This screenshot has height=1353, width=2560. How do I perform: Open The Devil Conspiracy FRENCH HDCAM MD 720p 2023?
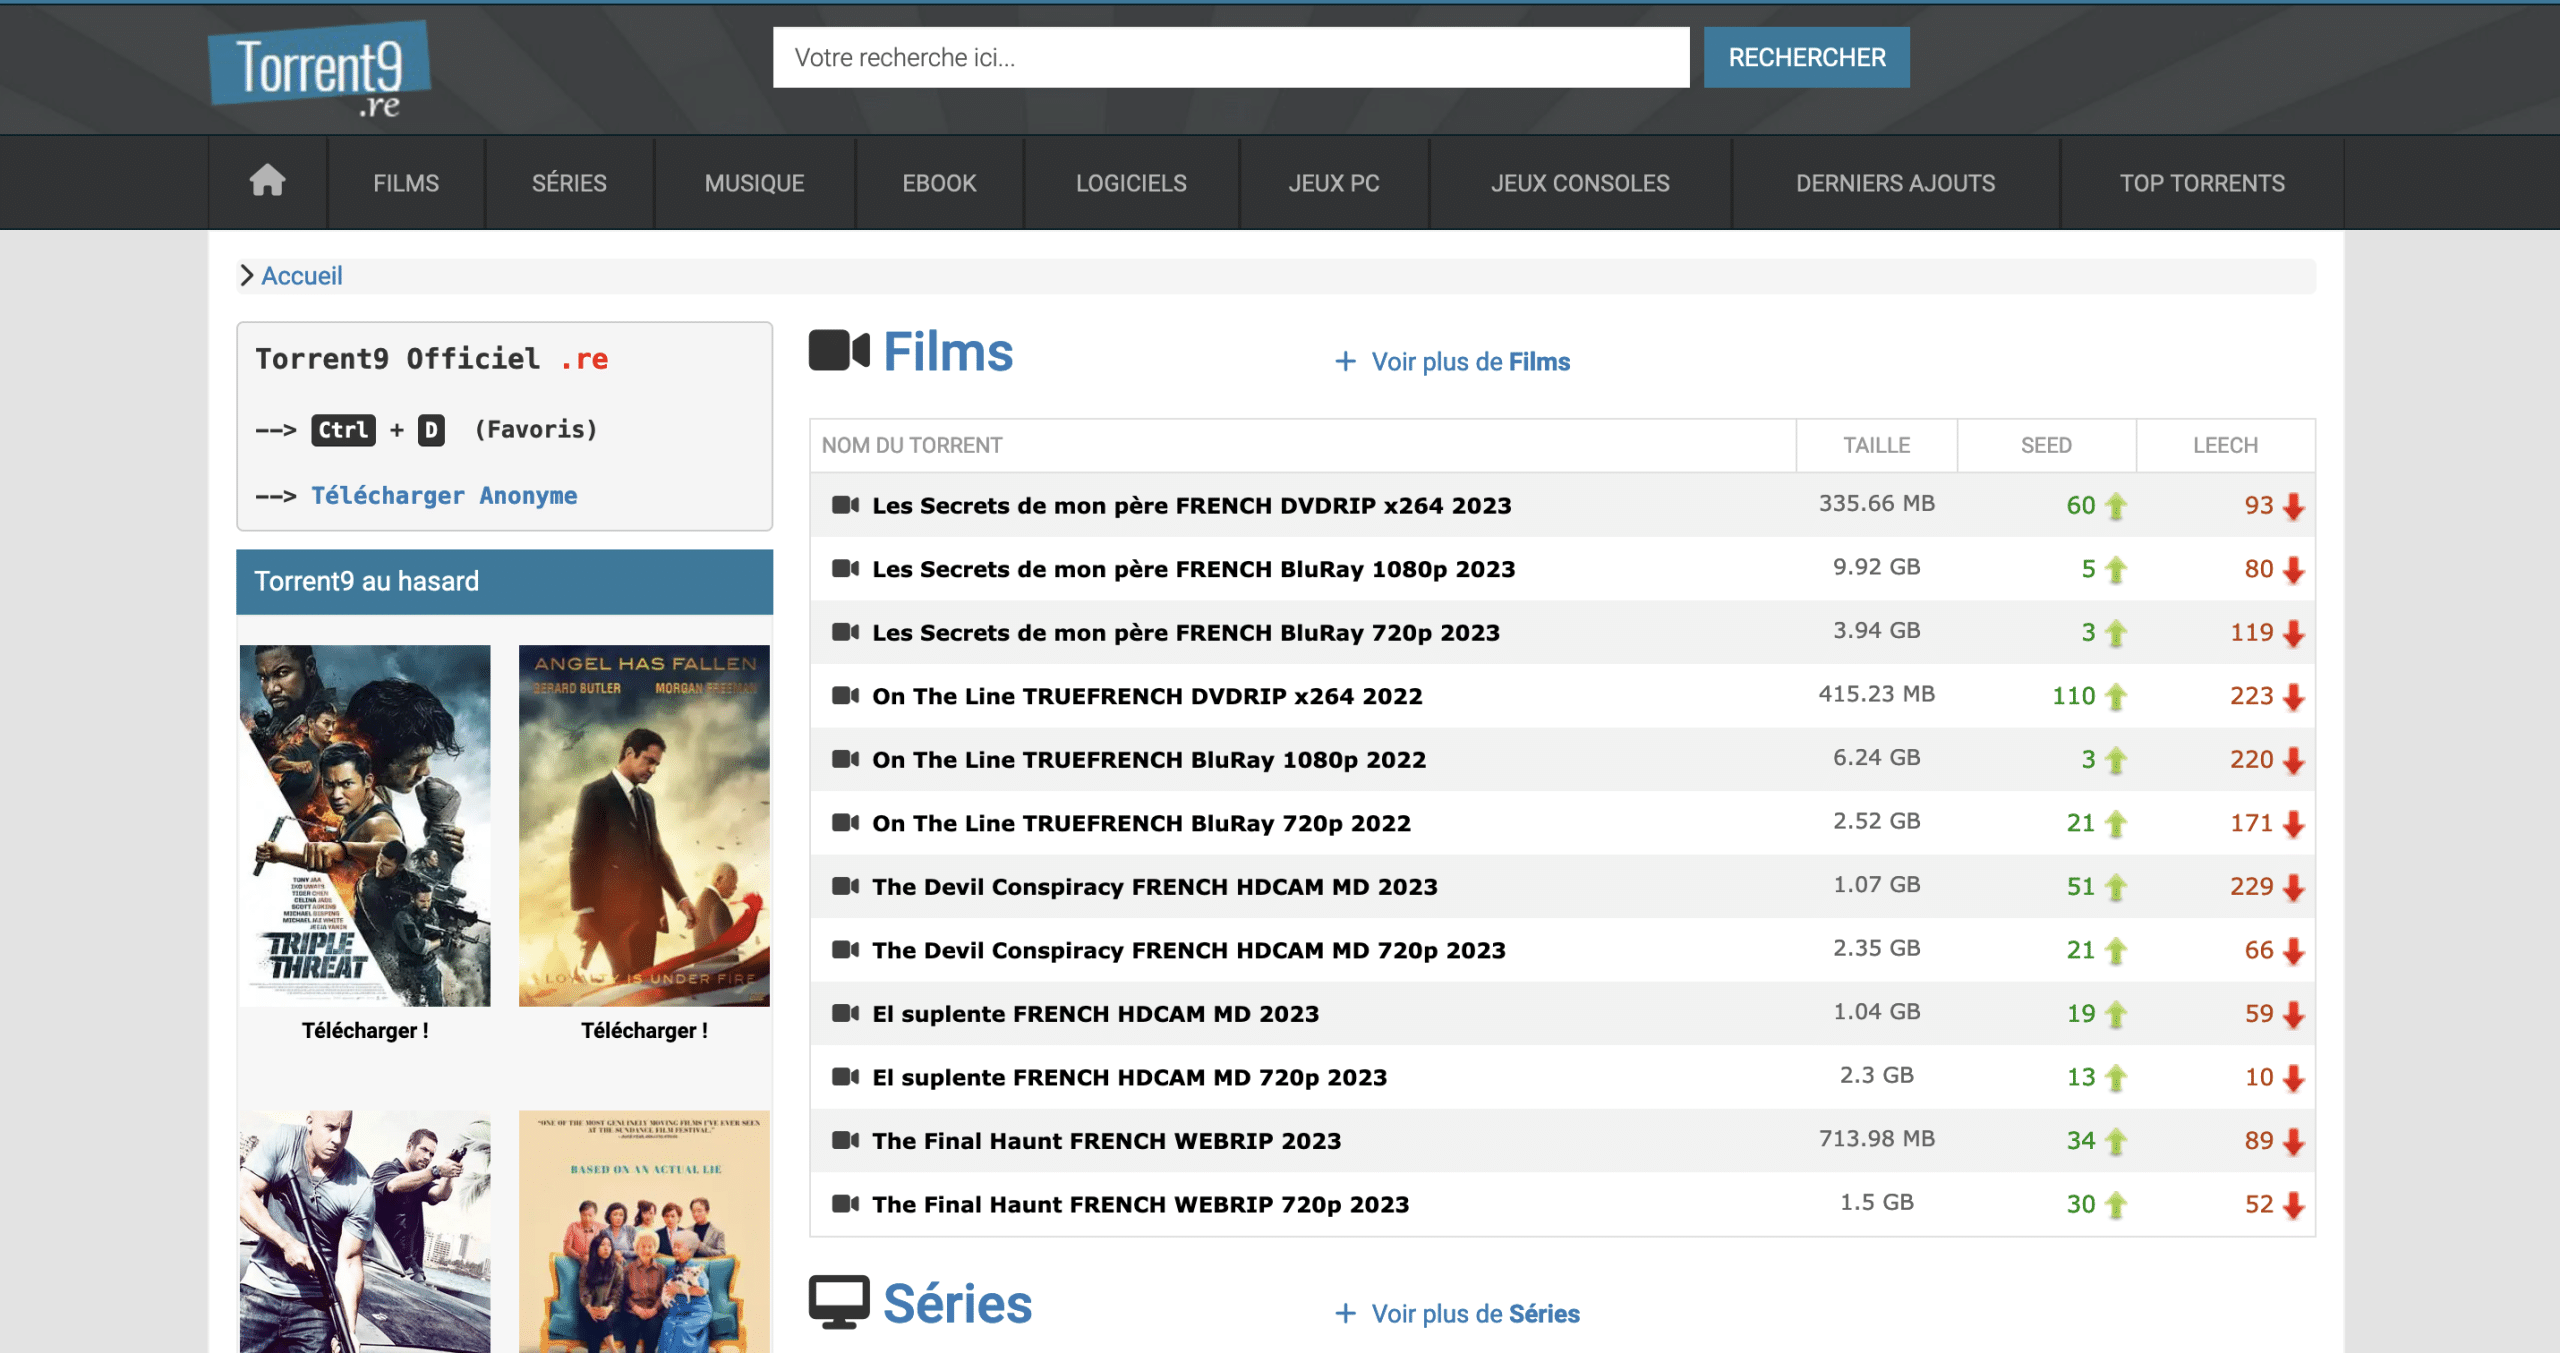point(1189,949)
